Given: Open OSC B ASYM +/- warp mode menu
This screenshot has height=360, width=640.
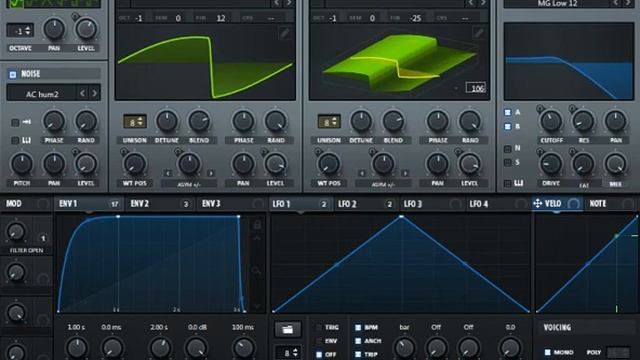Looking at the screenshot, I should click(384, 184).
